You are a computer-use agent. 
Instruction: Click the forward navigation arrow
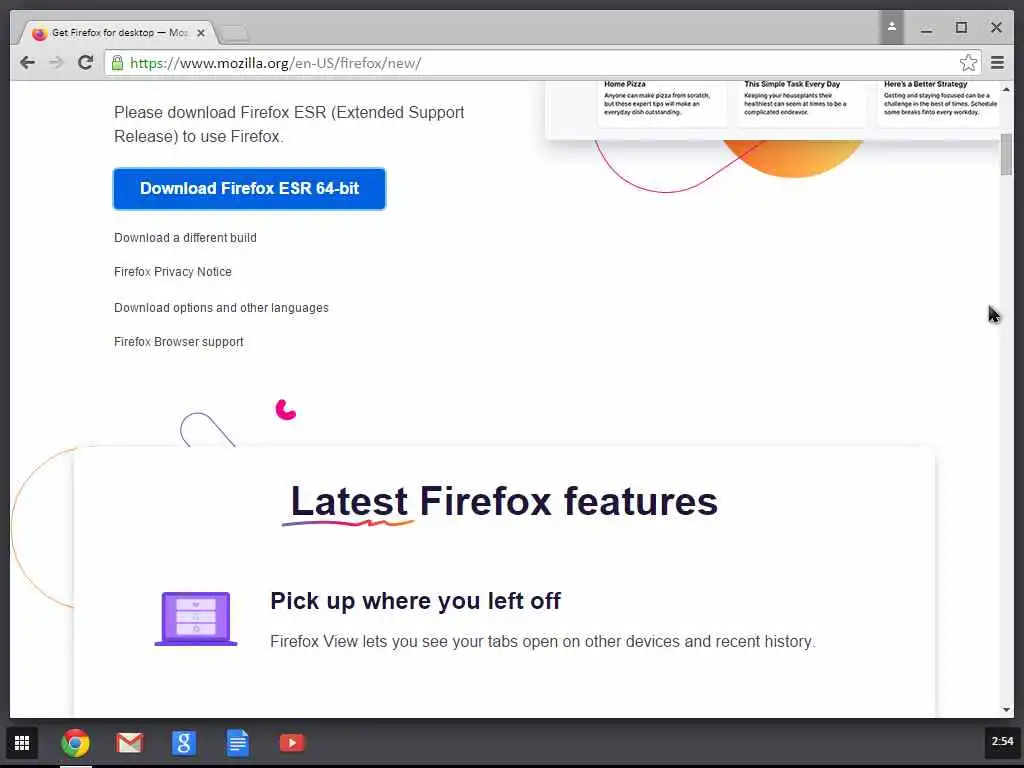point(56,63)
